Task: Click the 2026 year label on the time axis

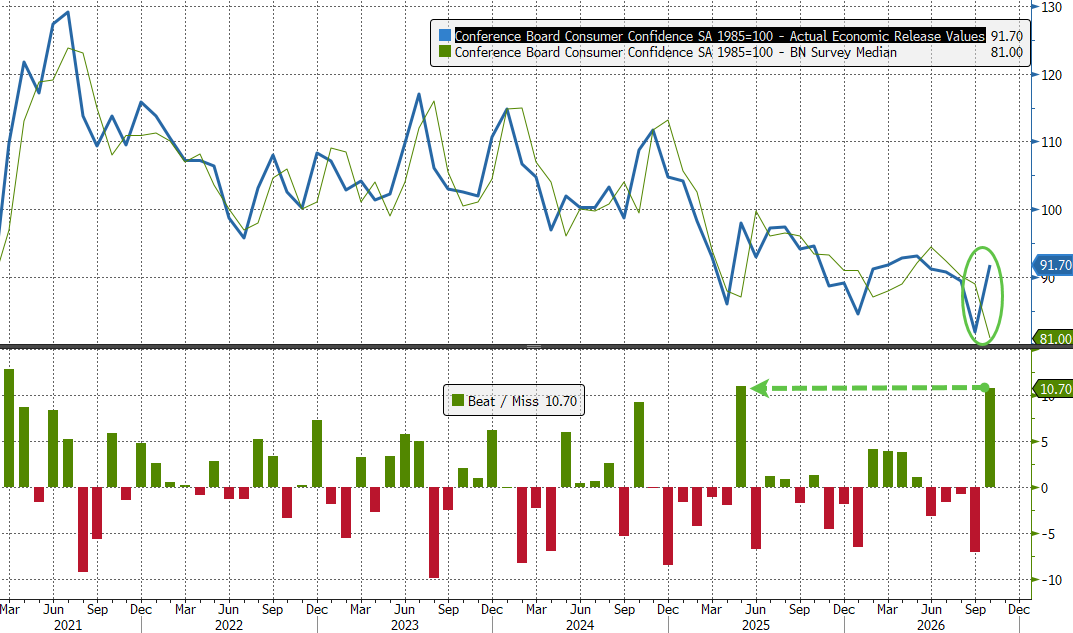Action: click(x=931, y=625)
